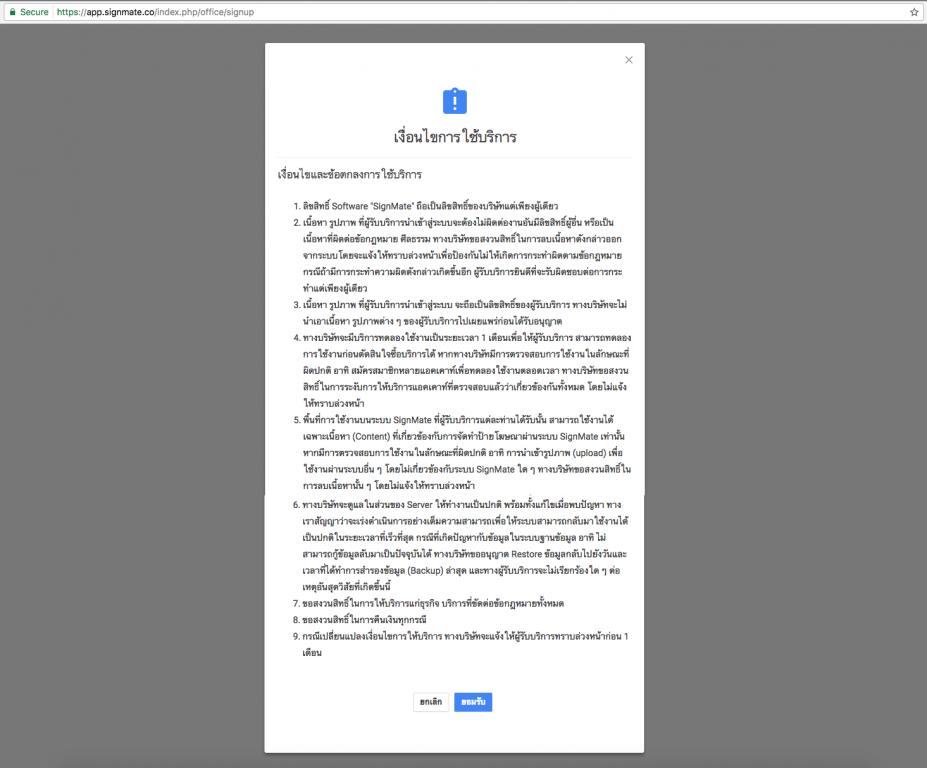
Task: Click term 1 about the SignMate software copyright
Action: (430, 206)
